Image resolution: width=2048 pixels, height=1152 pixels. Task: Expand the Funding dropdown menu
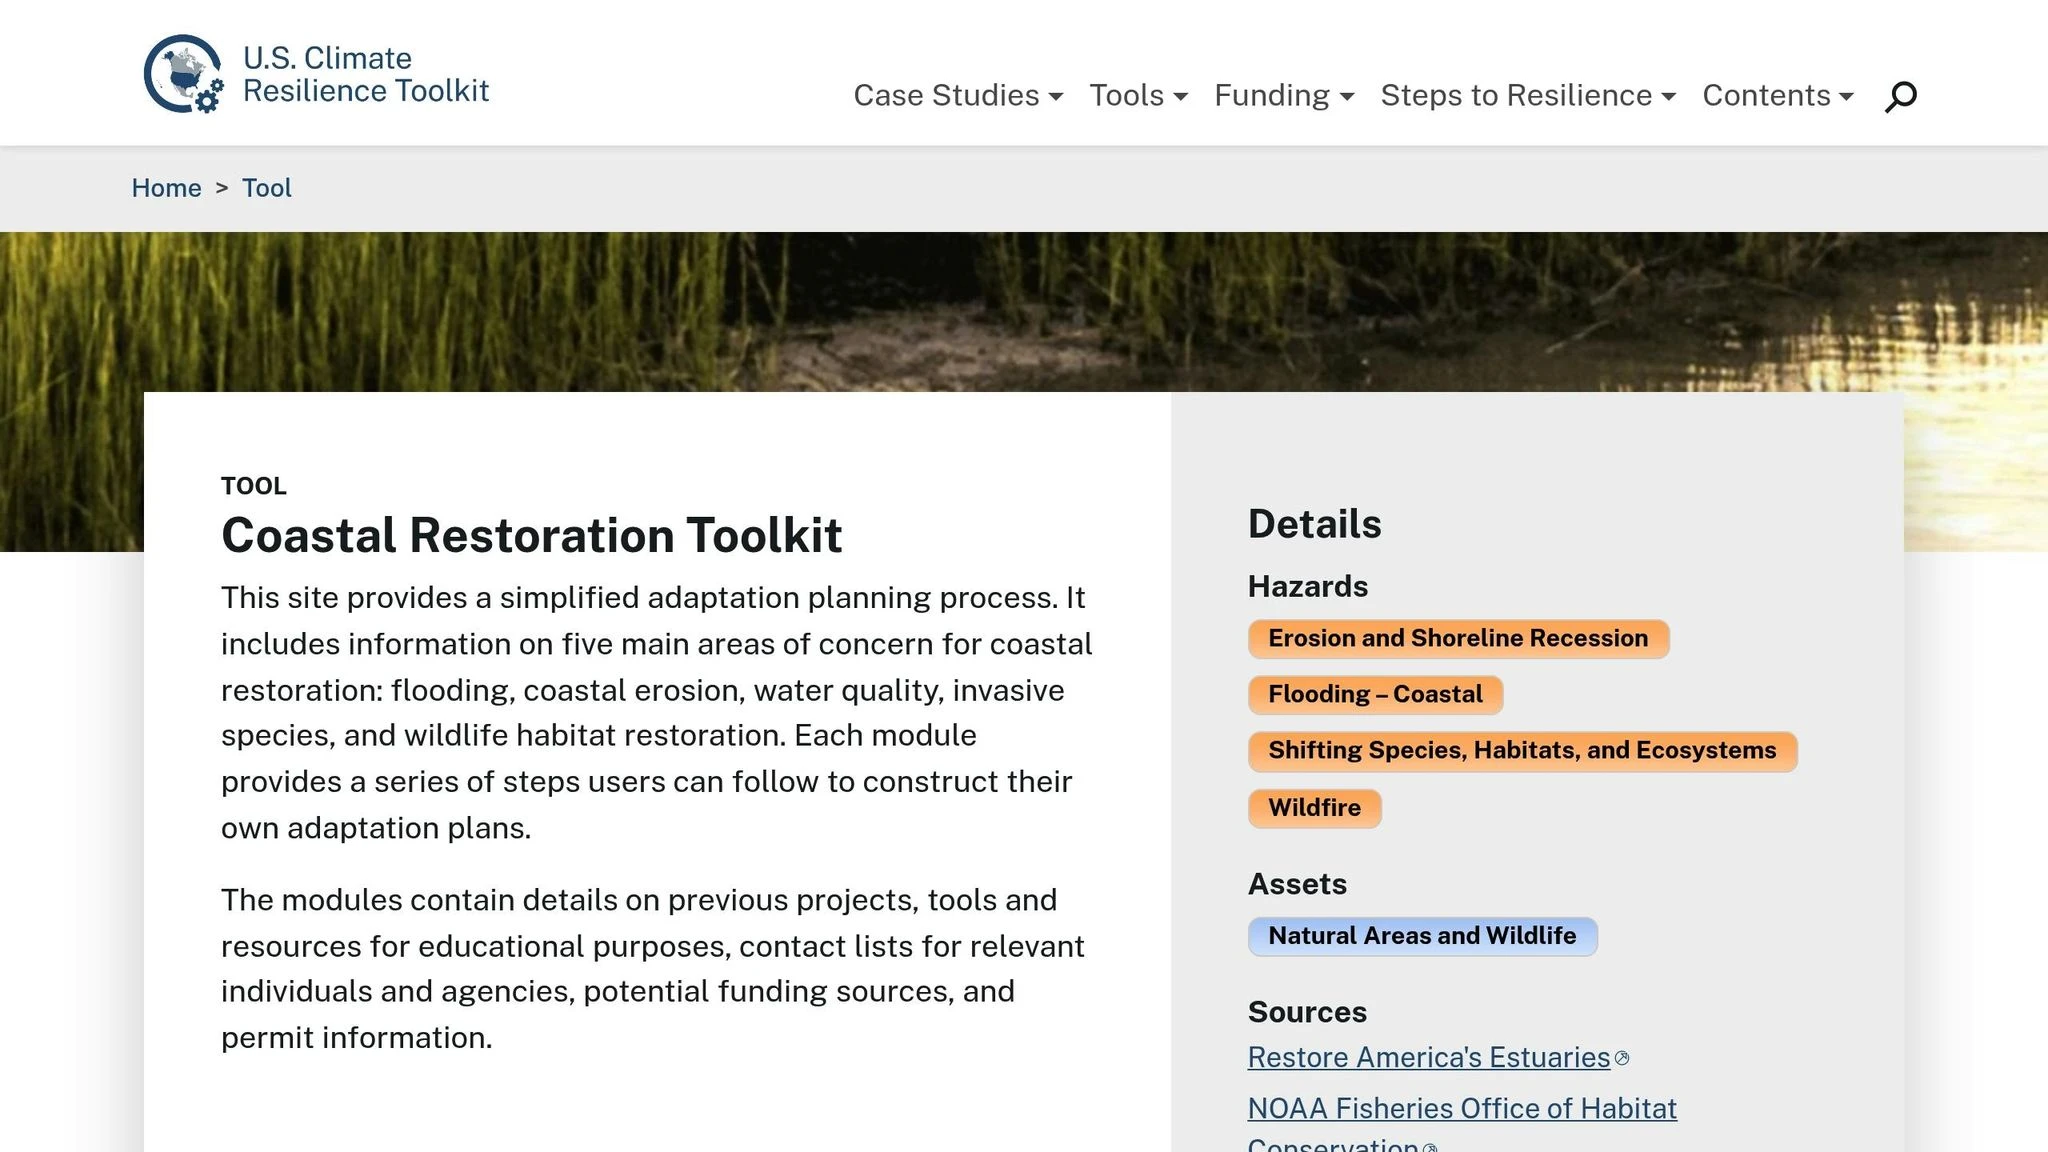click(x=1284, y=95)
